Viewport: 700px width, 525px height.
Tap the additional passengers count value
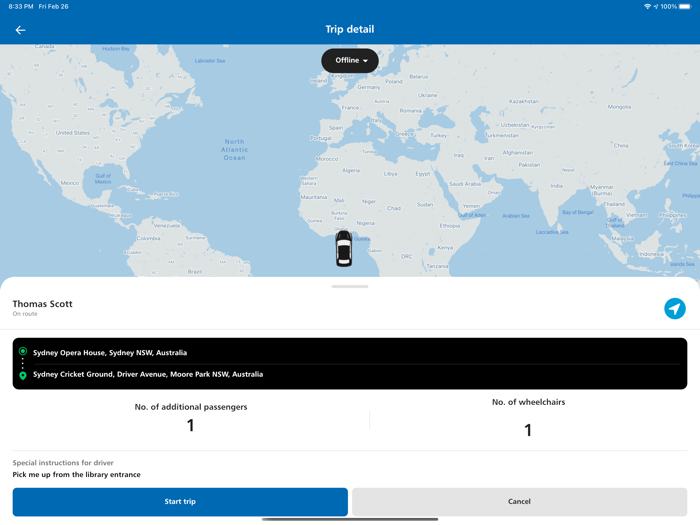[191, 425]
